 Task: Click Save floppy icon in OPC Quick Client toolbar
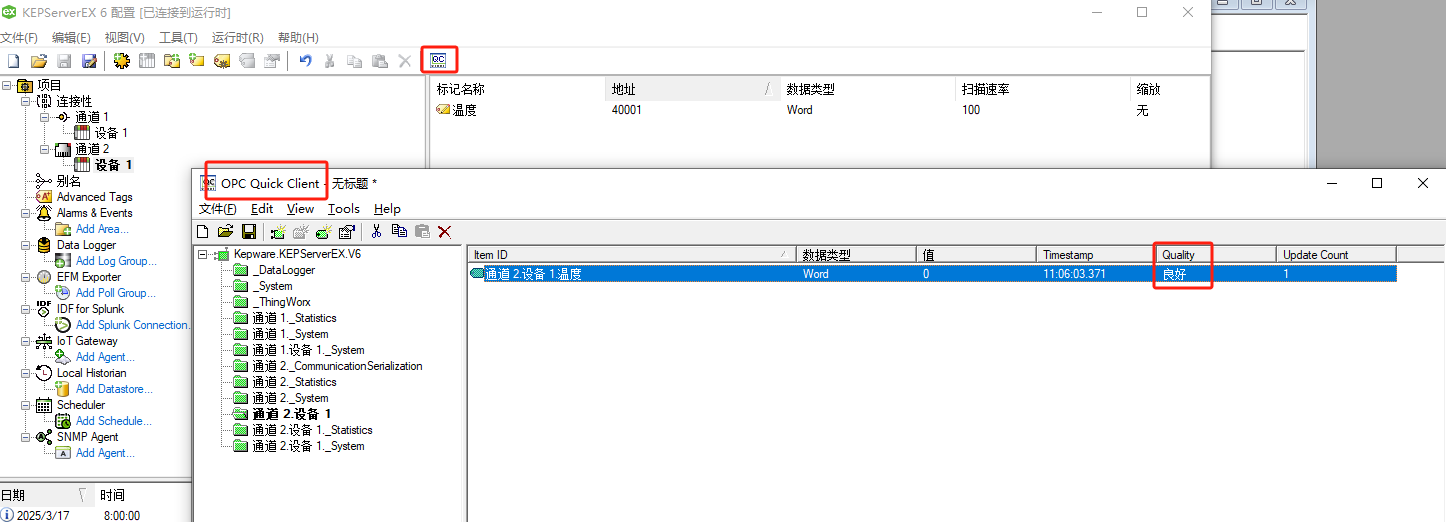pos(249,231)
